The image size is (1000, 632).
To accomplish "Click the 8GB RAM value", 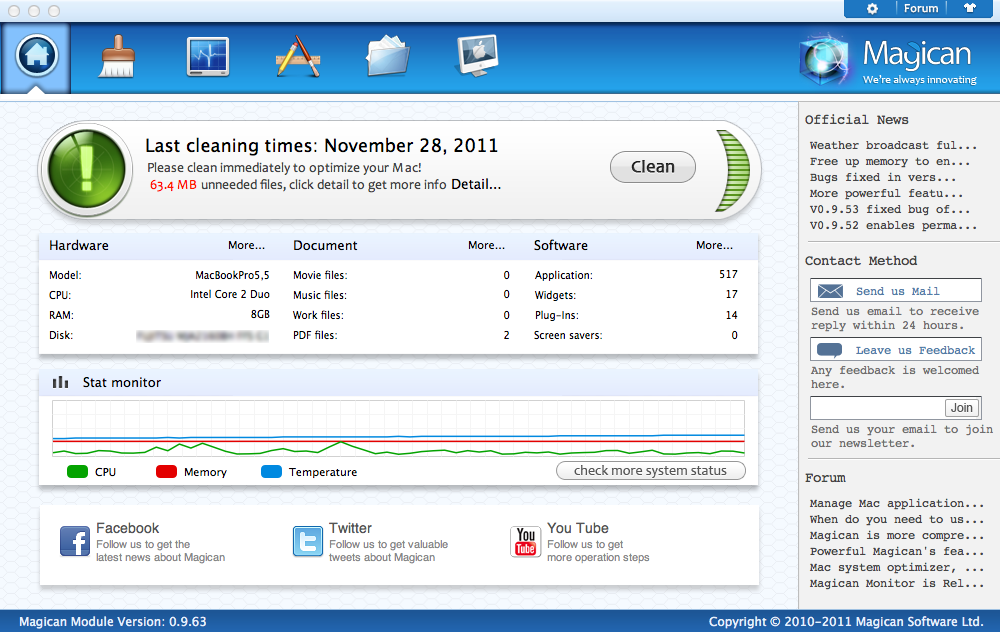I will (260, 314).
